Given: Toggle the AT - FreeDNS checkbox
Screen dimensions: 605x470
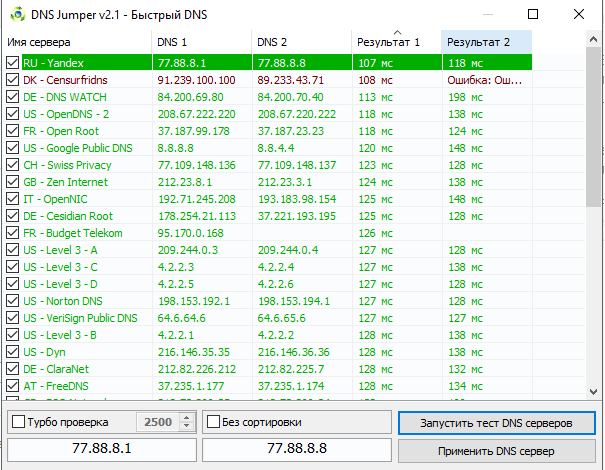Looking at the screenshot, I should pos(12,385).
